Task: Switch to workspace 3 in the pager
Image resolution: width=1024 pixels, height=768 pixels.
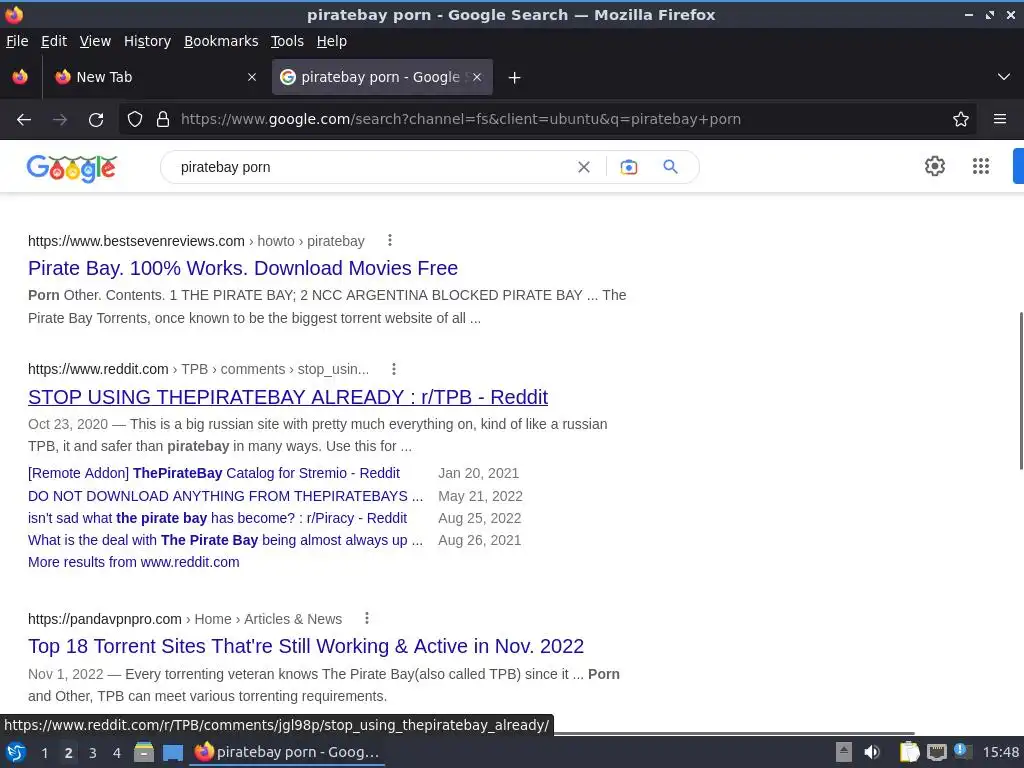Action: pos(93,753)
